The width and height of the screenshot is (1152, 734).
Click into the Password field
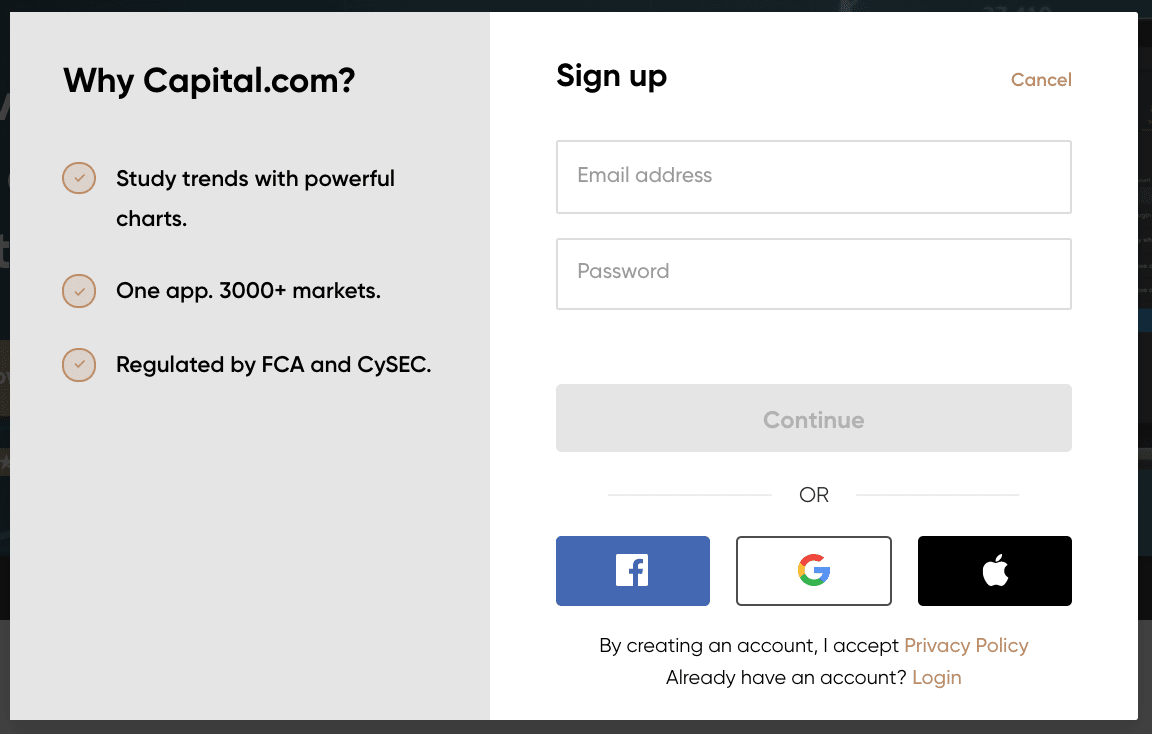tap(813, 272)
